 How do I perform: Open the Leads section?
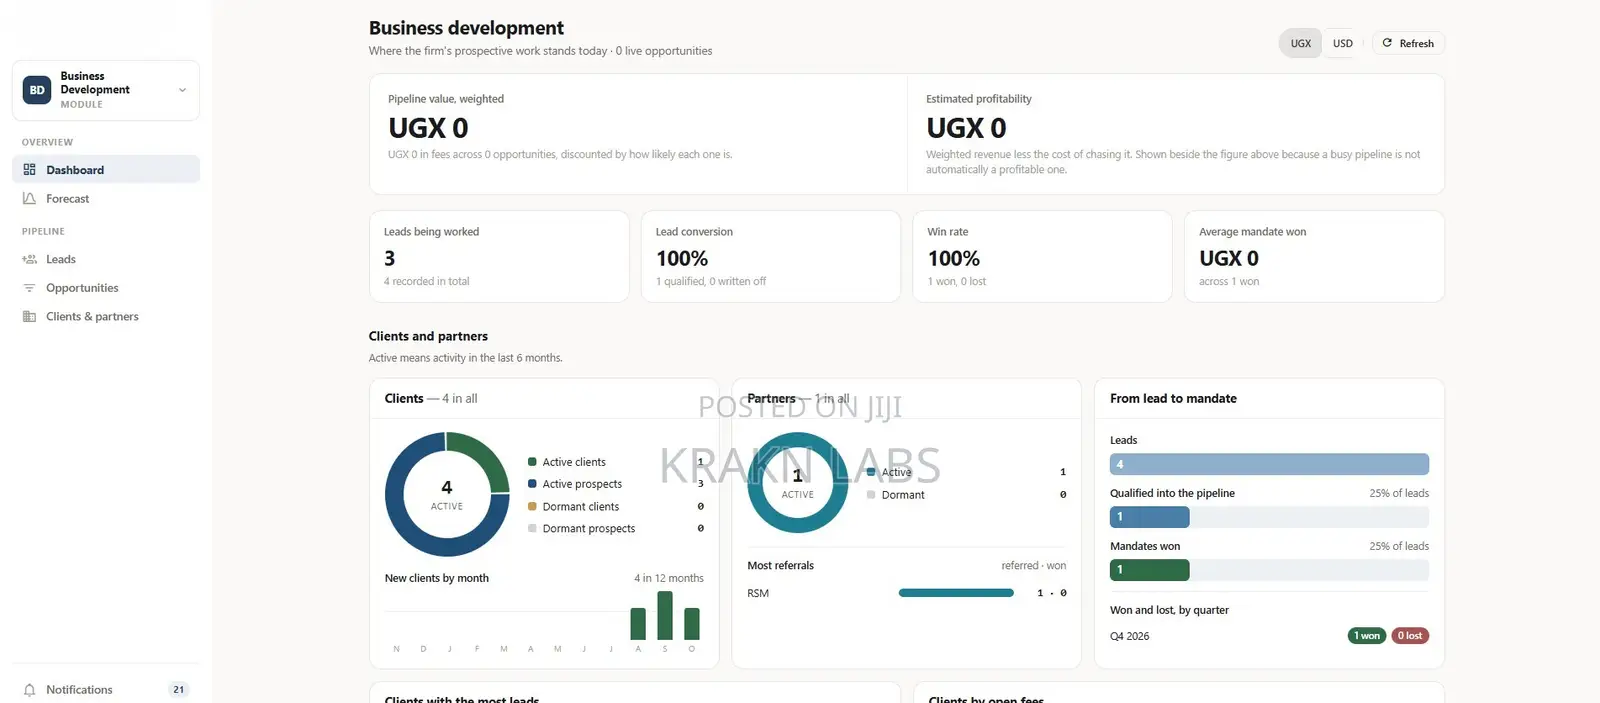tap(106, 259)
